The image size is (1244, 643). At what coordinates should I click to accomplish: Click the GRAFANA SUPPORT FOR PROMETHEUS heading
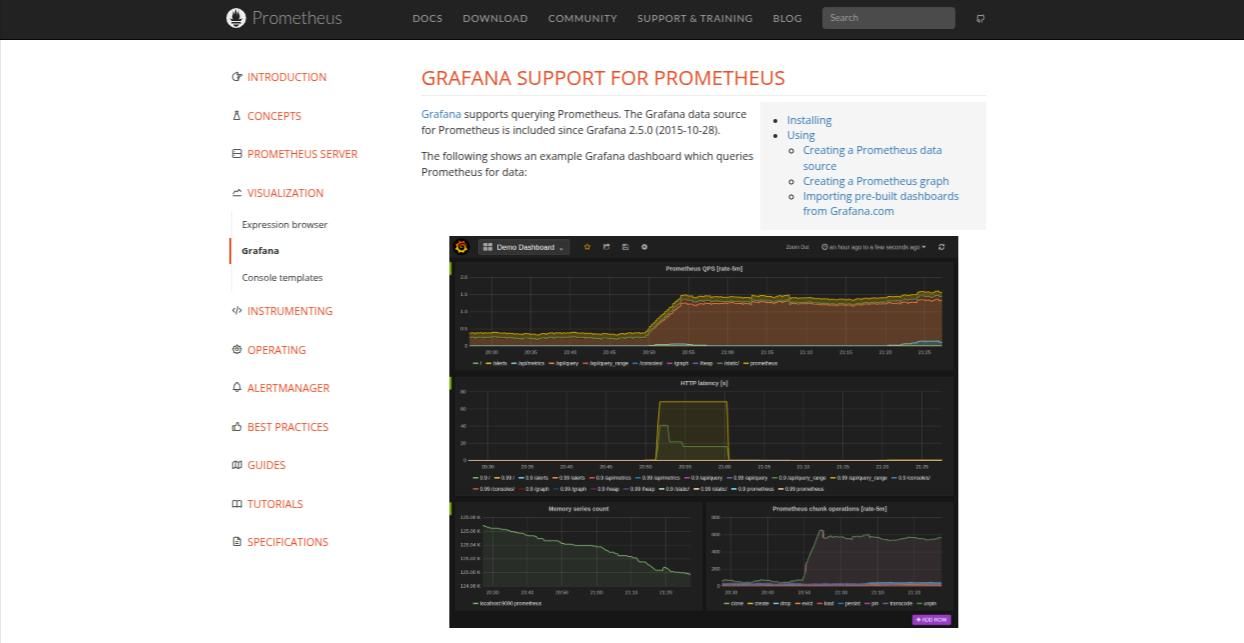[x=603, y=78]
